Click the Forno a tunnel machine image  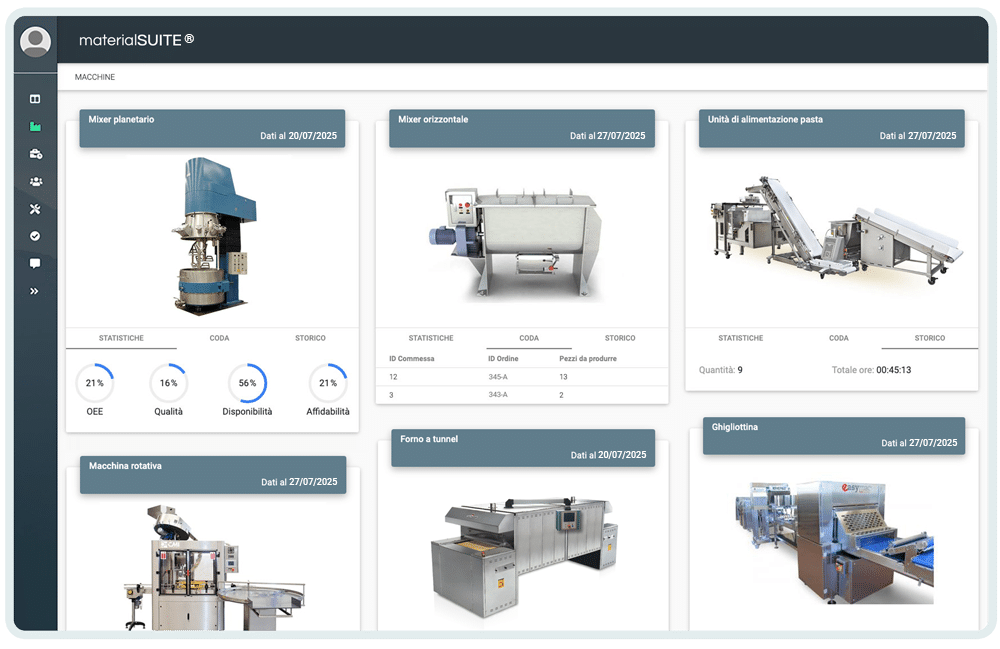(x=521, y=555)
